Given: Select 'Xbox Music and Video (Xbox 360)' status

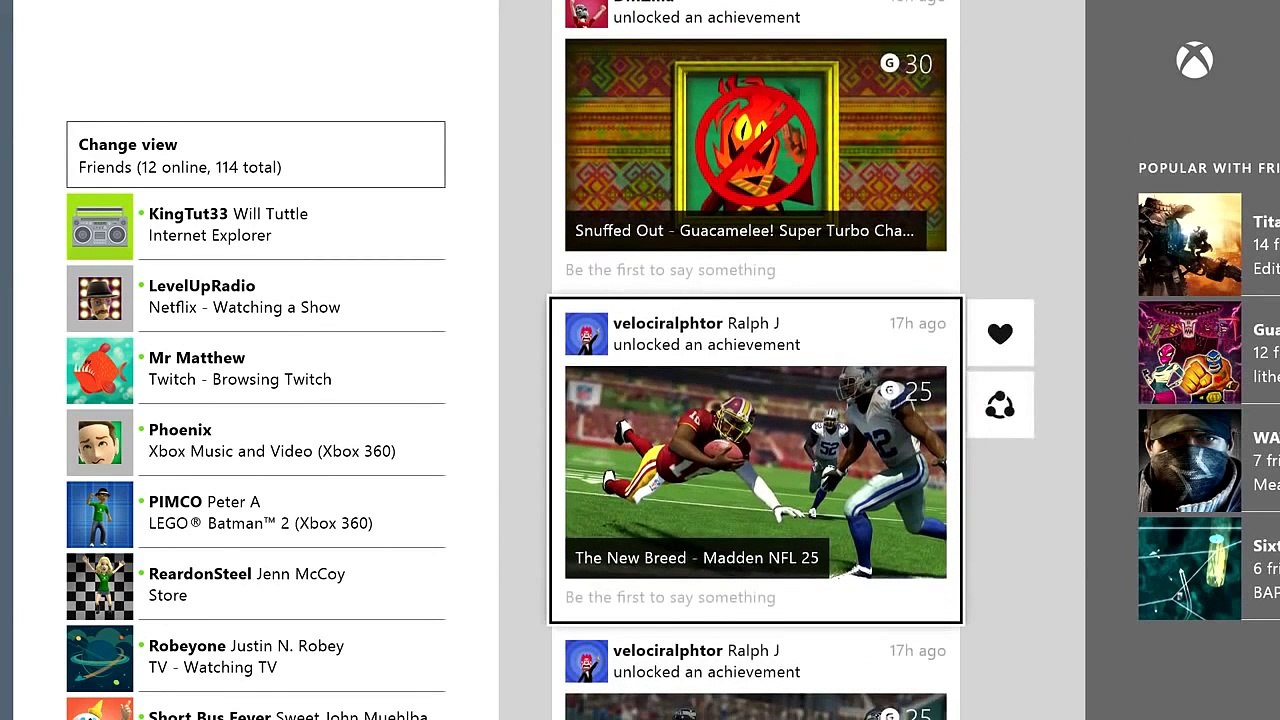Looking at the screenshot, I should [272, 452].
